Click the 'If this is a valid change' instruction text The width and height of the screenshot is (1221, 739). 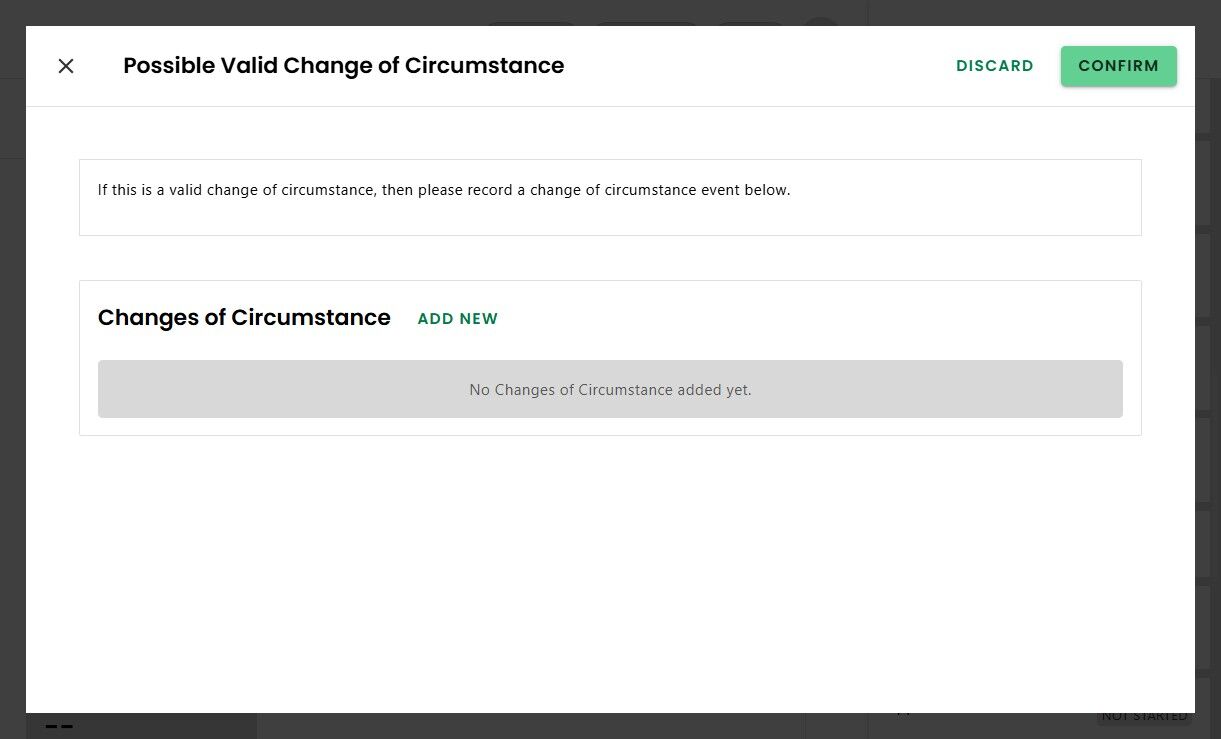(444, 190)
